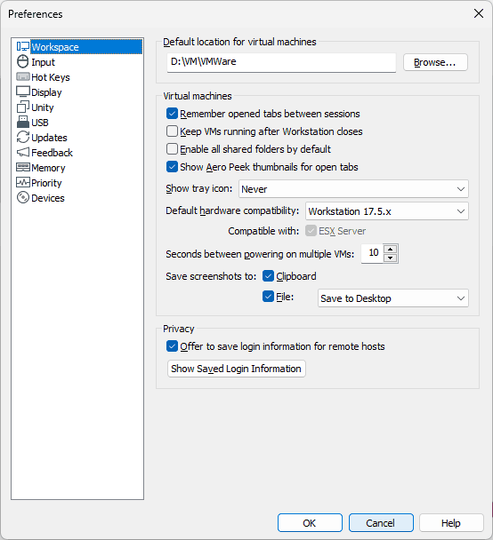Open the Unity windows icon
The image size is (493, 540).
(x=23, y=107)
